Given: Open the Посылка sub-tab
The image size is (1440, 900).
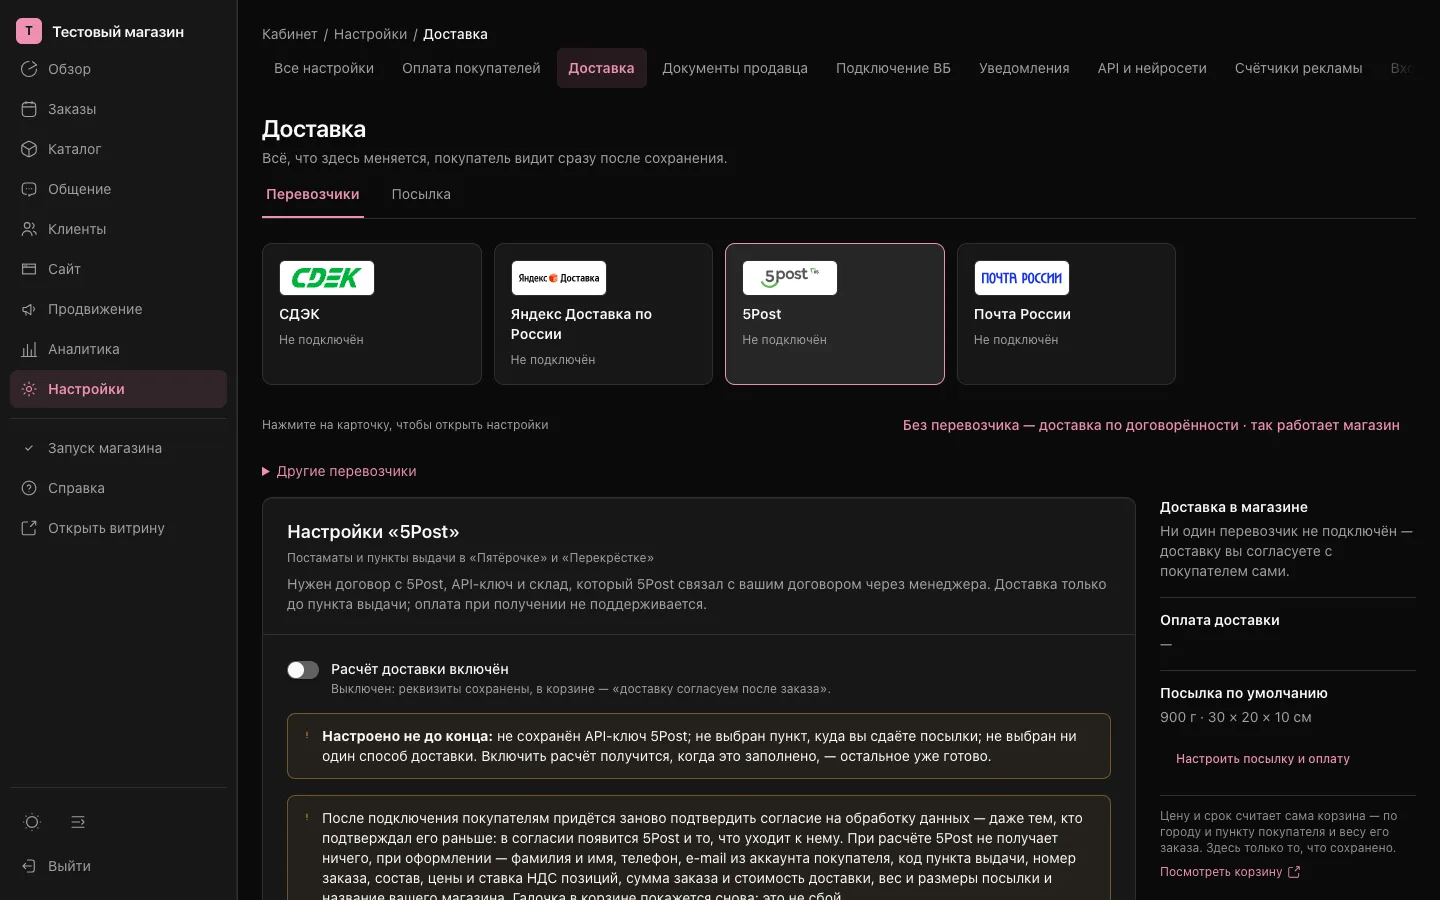Looking at the screenshot, I should click(x=421, y=194).
